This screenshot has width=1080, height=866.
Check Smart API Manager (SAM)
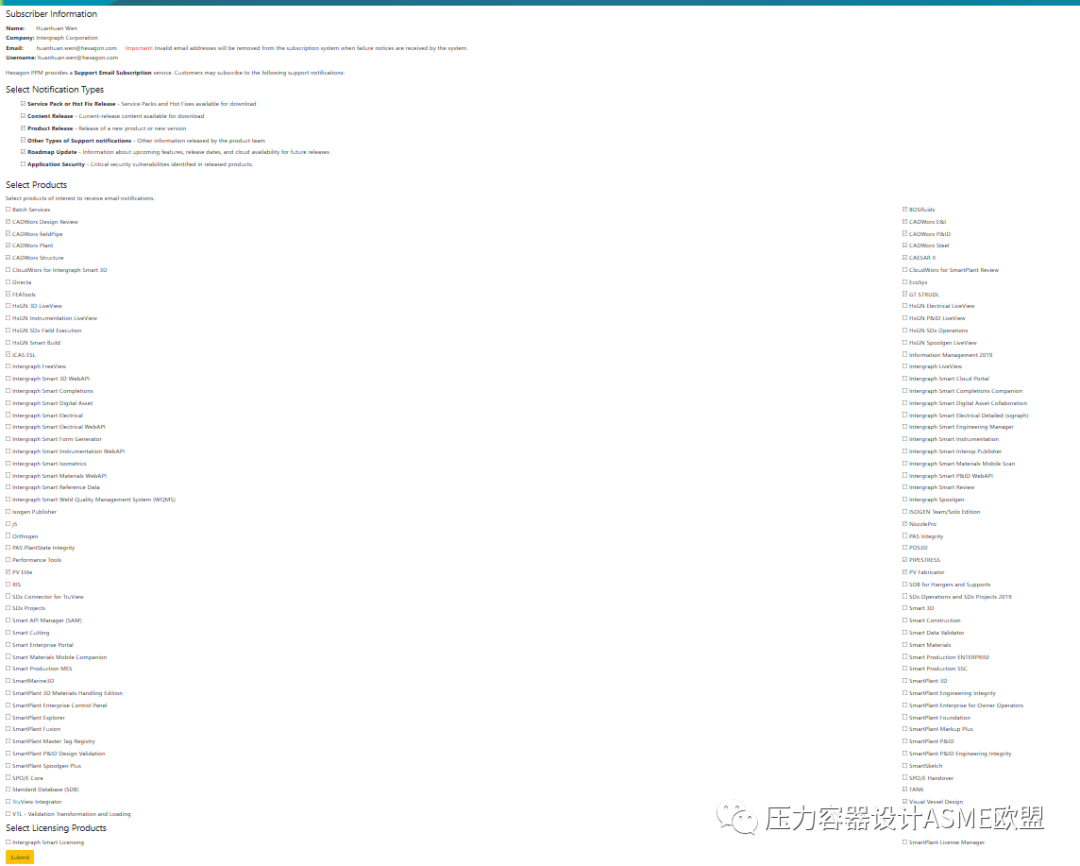(8, 620)
